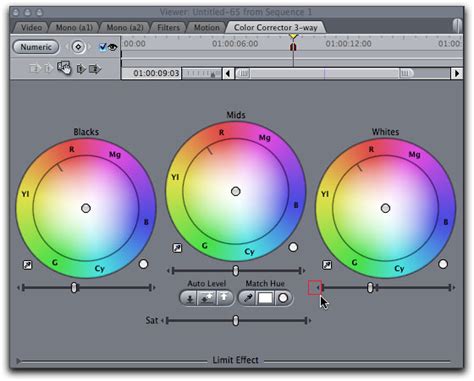
Task: Toggle the eye visual controls icon
Action: click(113, 47)
